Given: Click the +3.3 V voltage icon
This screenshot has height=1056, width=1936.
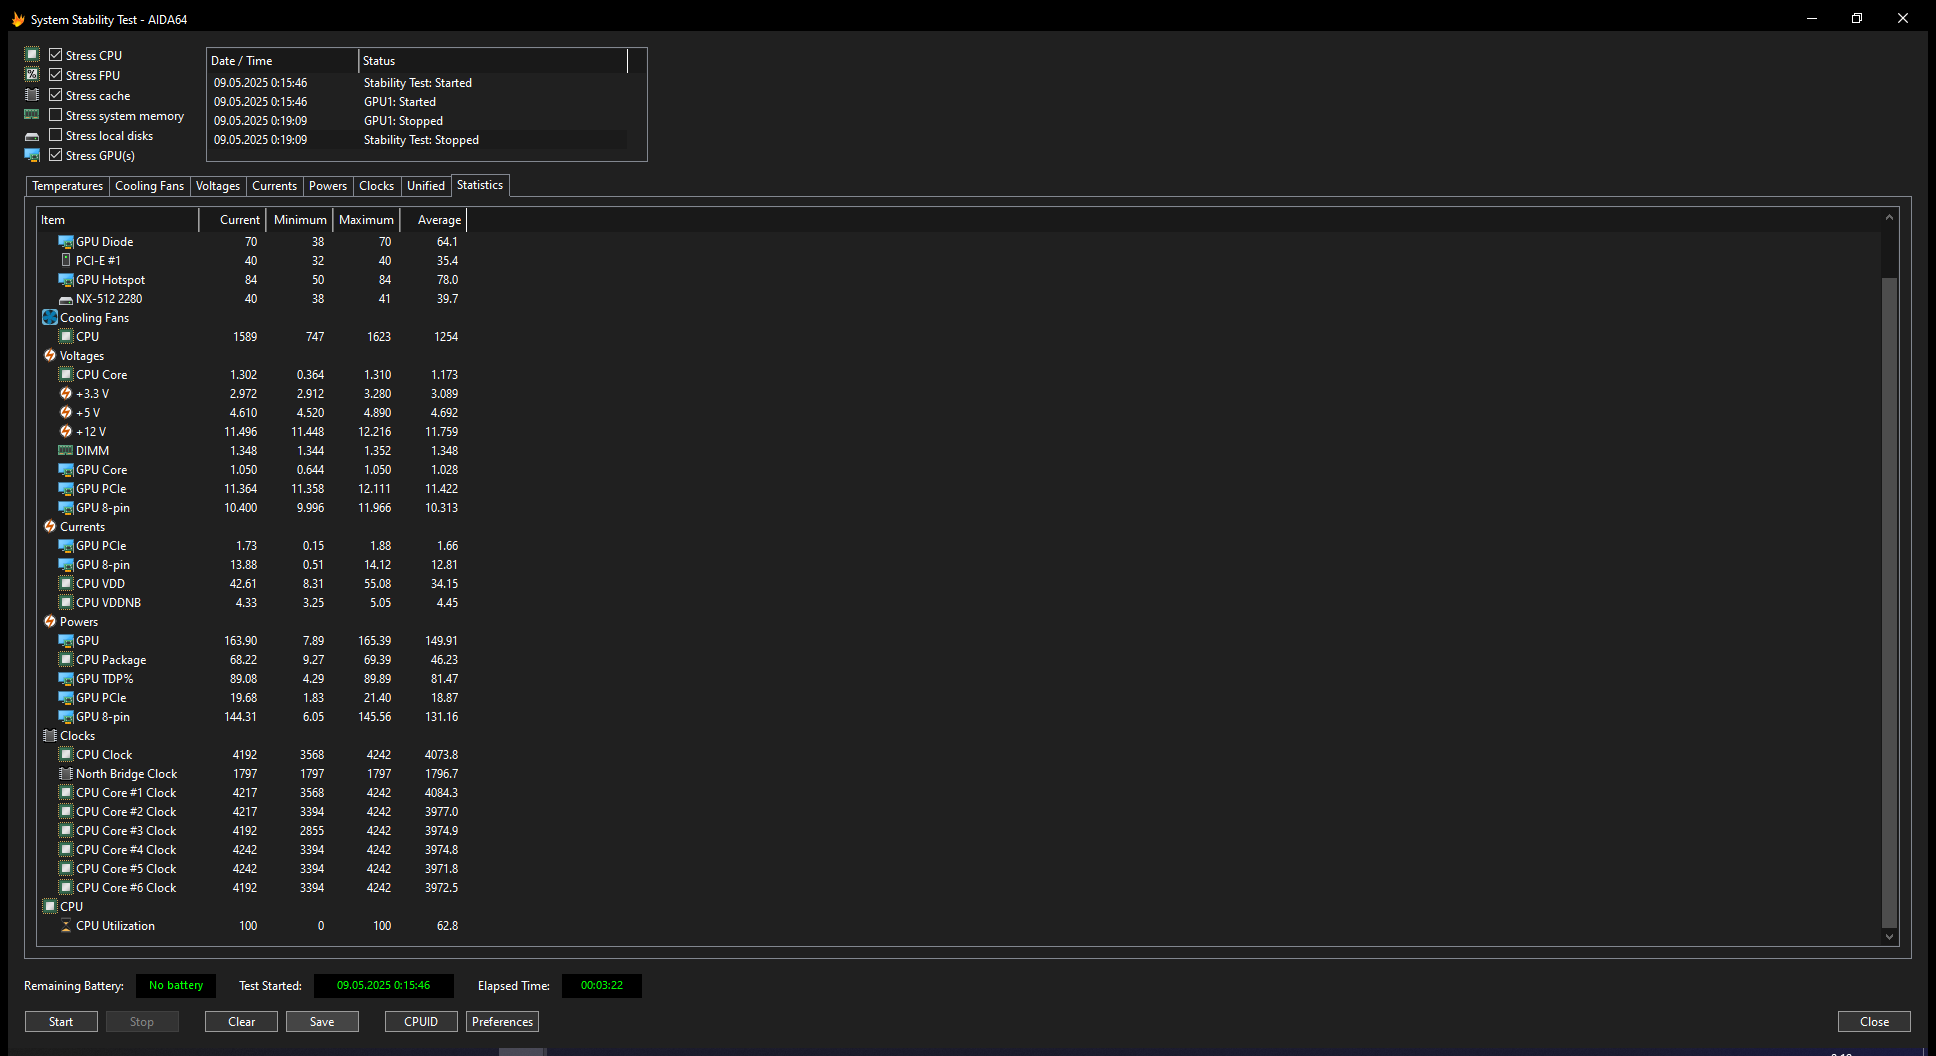Looking at the screenshot, I should (x=66, y=394).
